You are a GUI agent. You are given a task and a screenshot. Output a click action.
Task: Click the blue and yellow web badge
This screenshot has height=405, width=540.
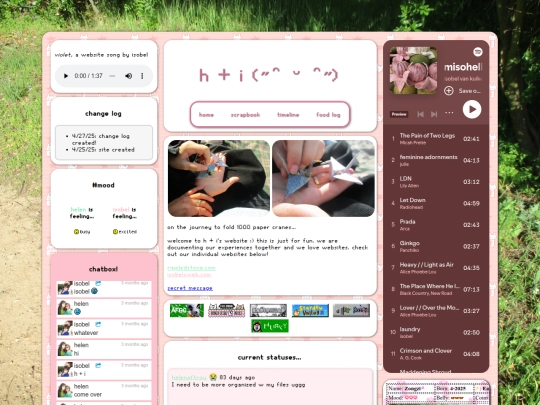310,310
